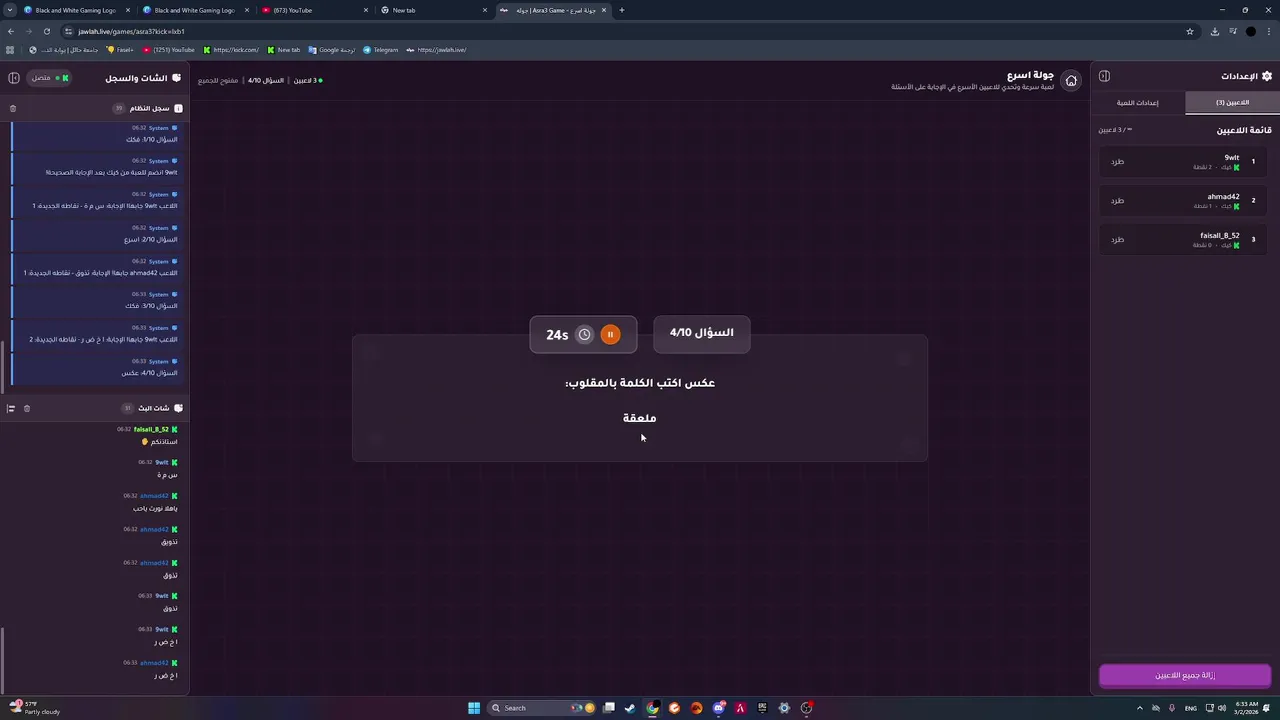Select the 9wlt player row

point(1185,161)
